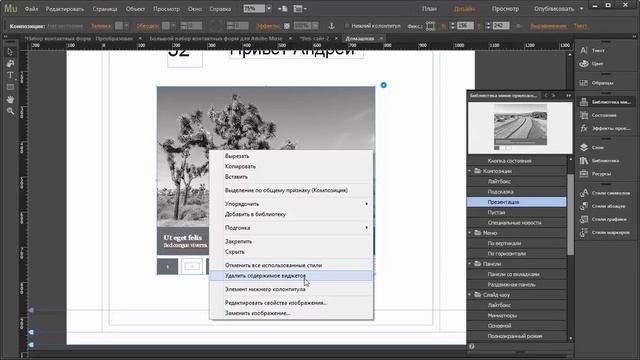Click the fill color swatch
Screen dimensions: 640x360
[119, 26]
